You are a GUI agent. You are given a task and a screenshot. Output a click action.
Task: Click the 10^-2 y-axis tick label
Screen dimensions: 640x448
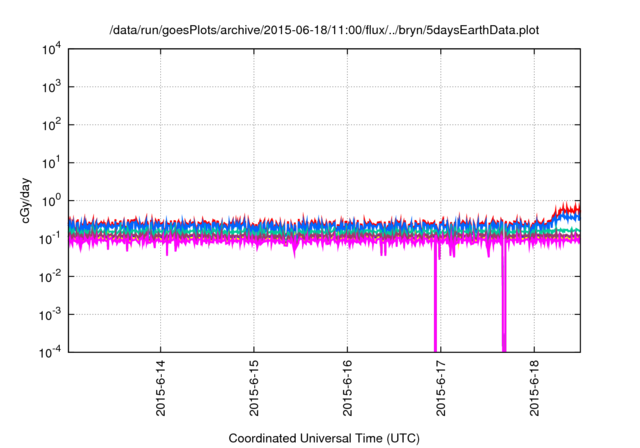pos(50,276)
